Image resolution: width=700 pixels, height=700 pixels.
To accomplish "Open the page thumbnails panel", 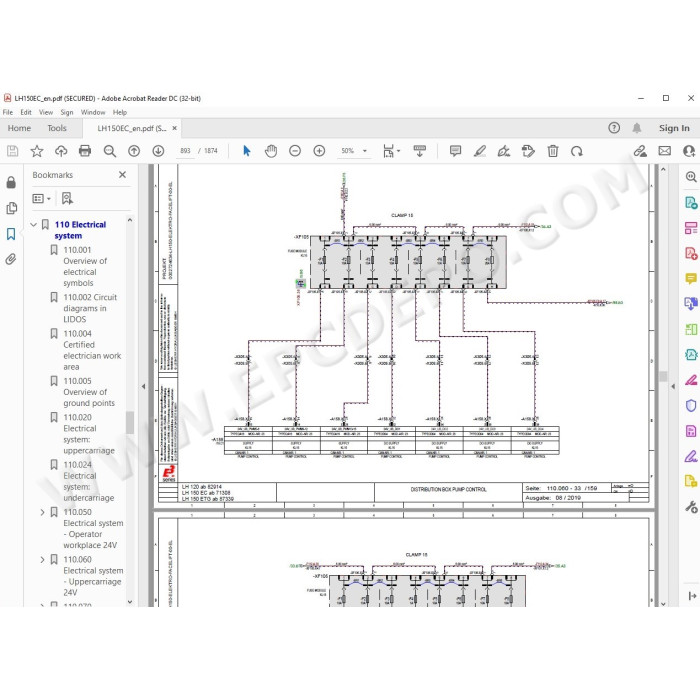I will pos(12,208).
